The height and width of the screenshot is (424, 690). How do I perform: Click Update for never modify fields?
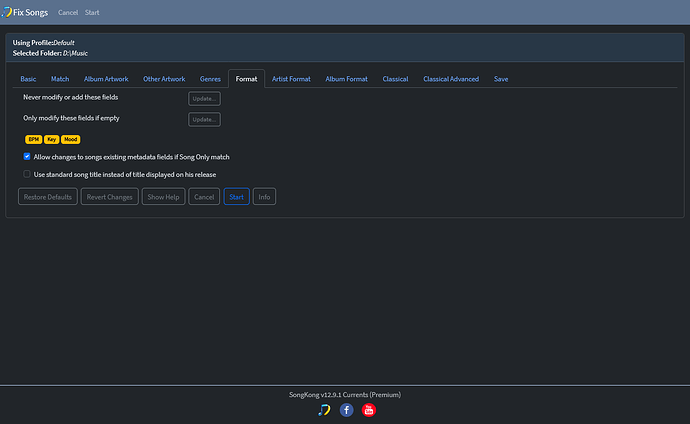(205, 99)
